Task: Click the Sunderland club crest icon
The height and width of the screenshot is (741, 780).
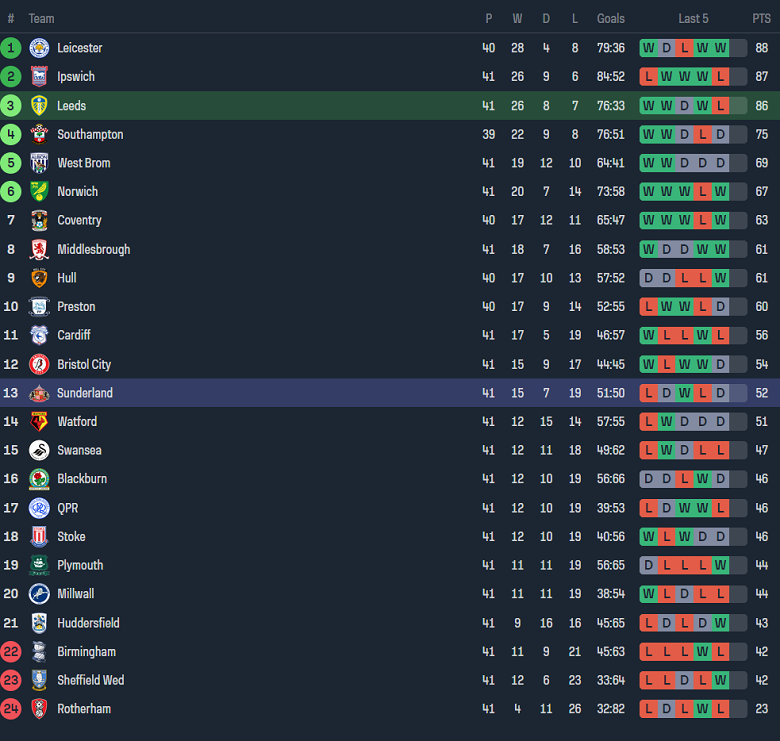Action: (x=39, y=393)
